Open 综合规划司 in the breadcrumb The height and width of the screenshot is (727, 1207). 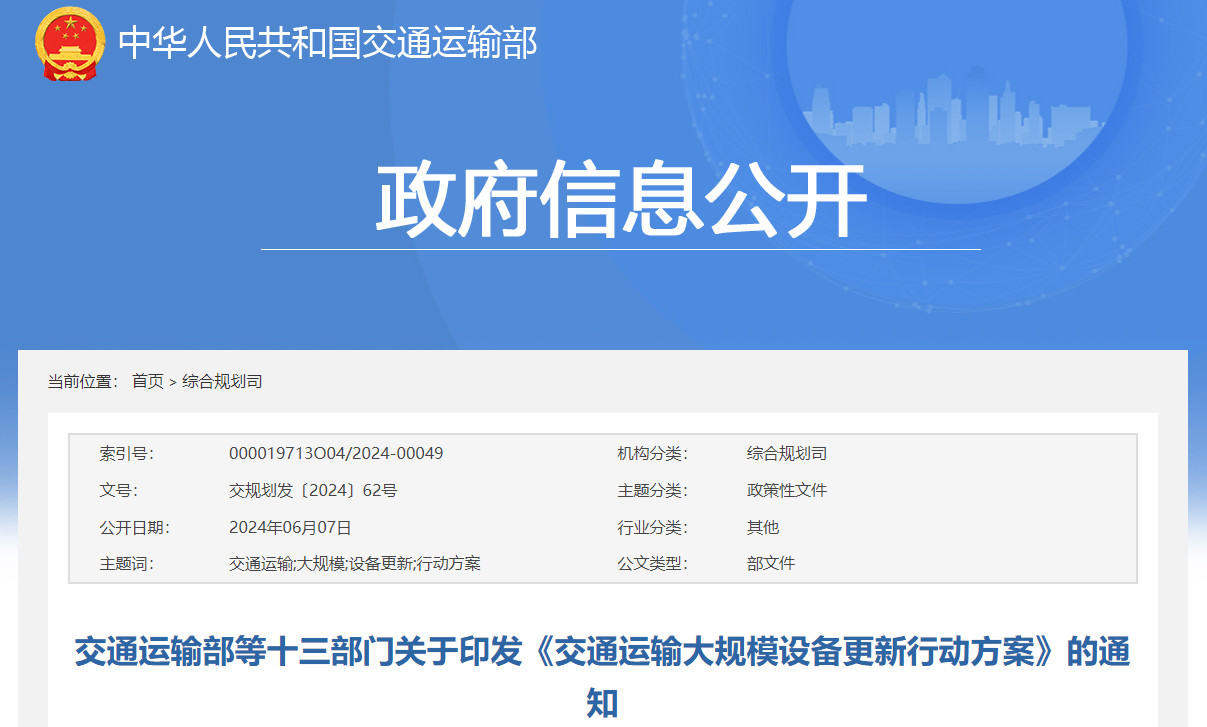click(222, 381)
